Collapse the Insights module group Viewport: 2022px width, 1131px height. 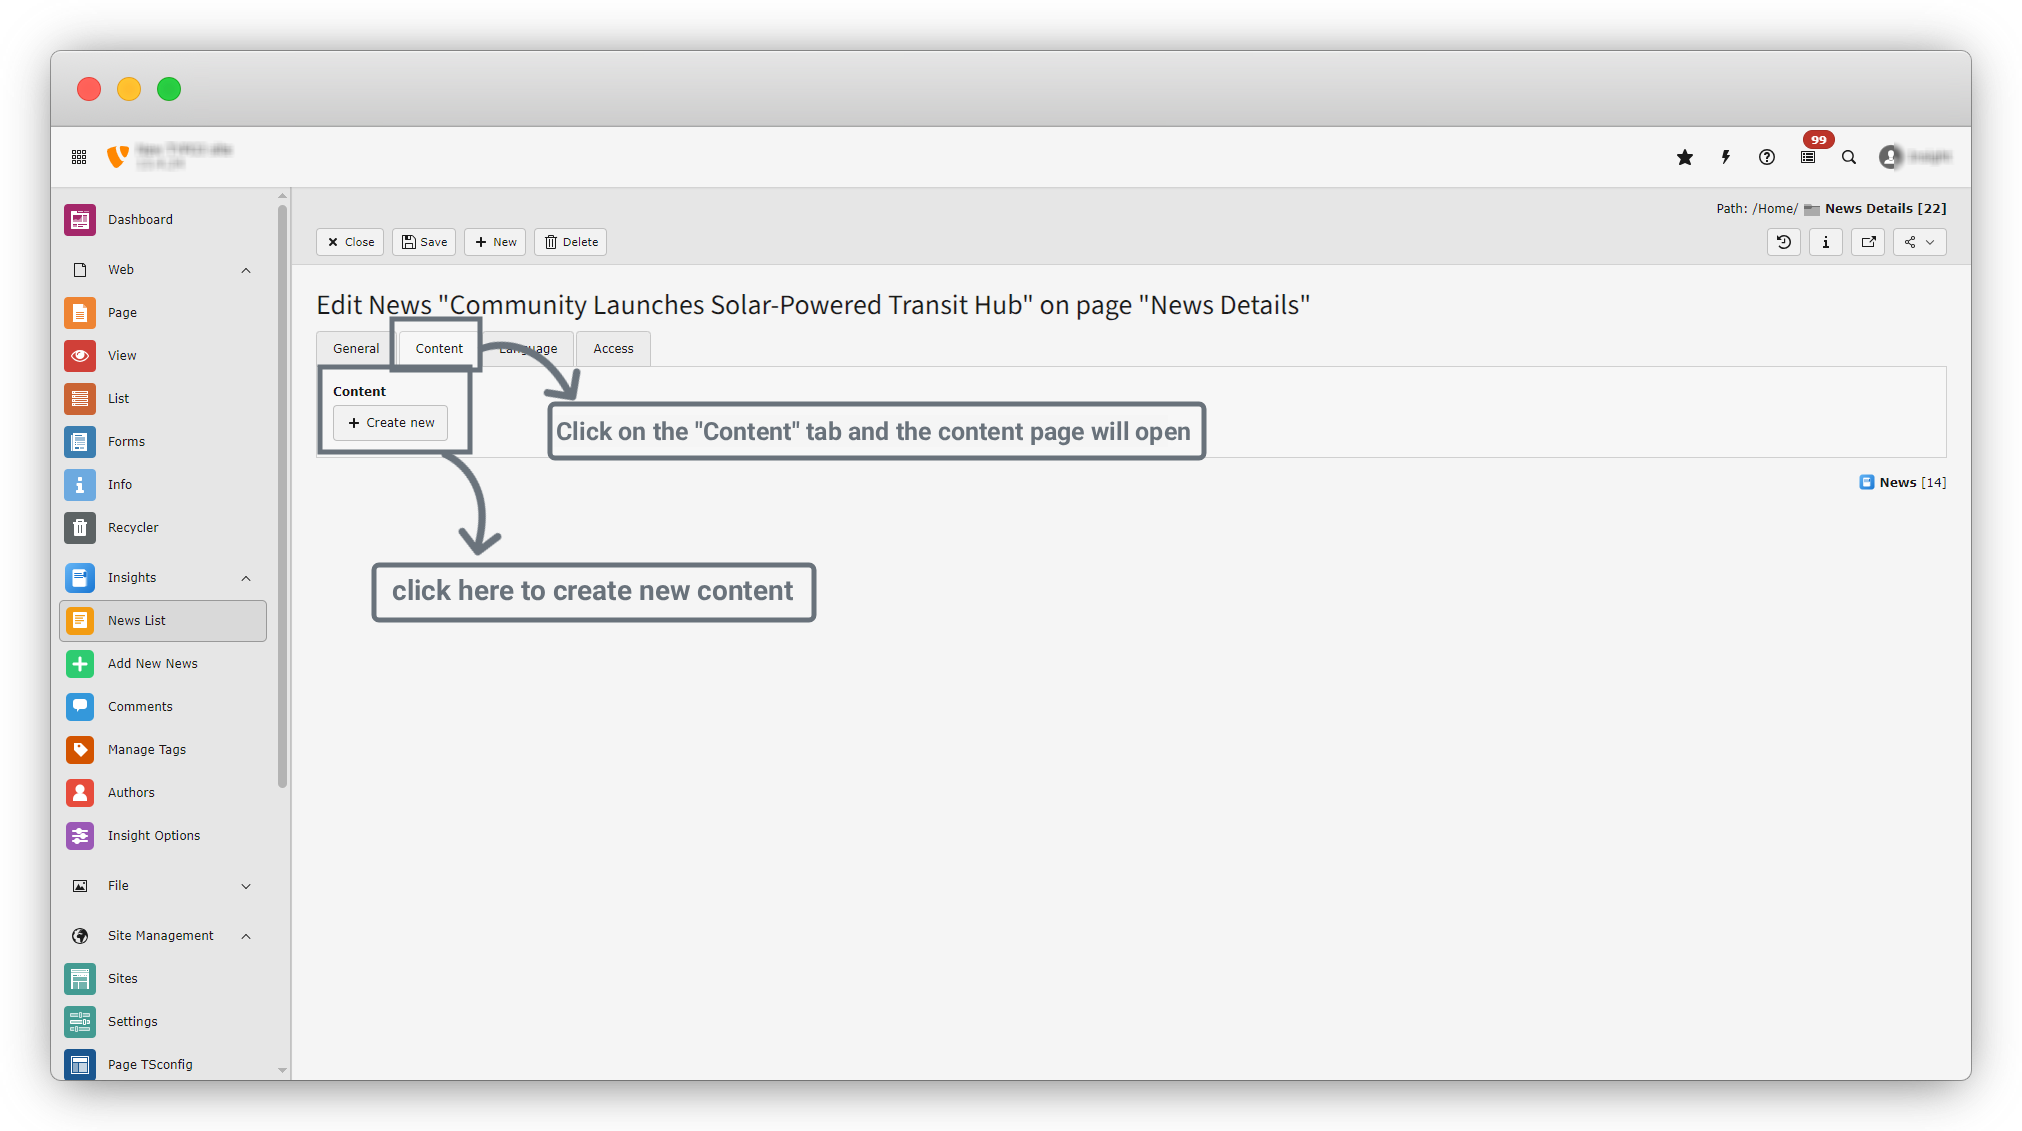[x=246, y=578]
